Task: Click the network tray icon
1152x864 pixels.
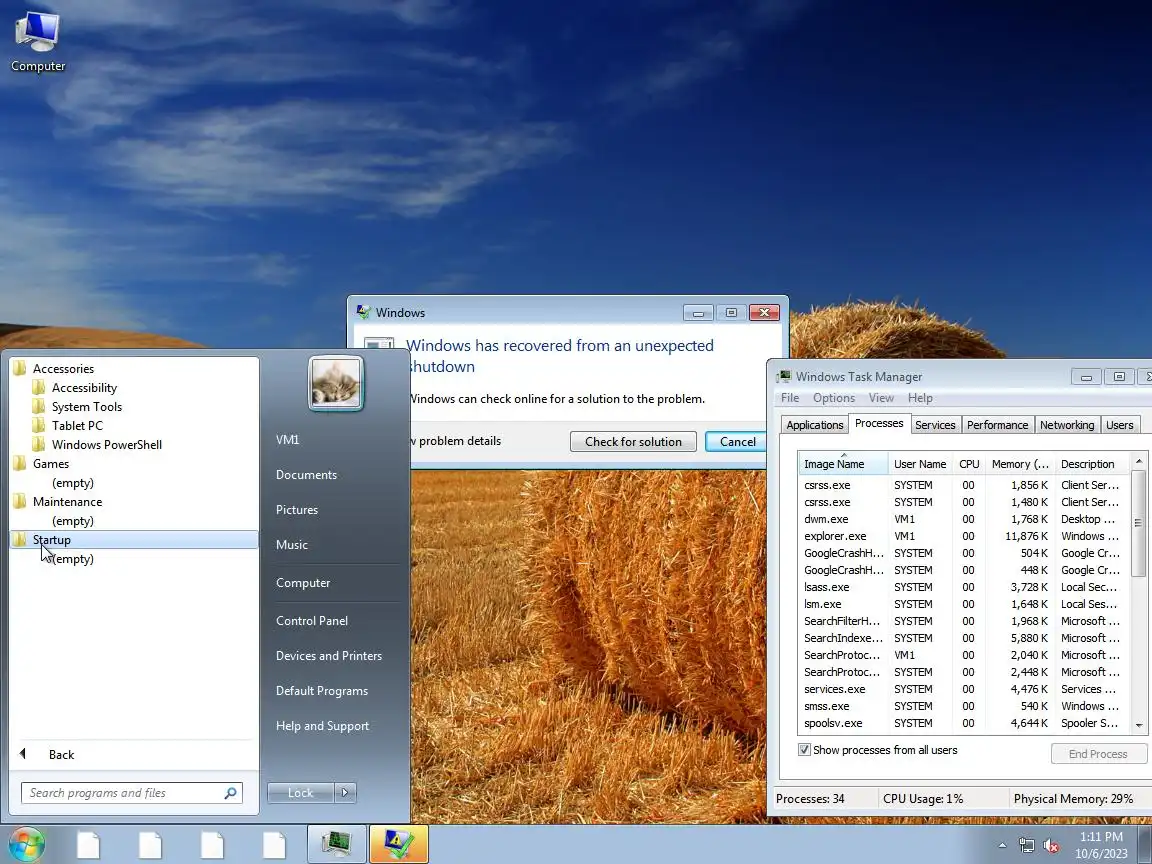Action: point(1027,846)
